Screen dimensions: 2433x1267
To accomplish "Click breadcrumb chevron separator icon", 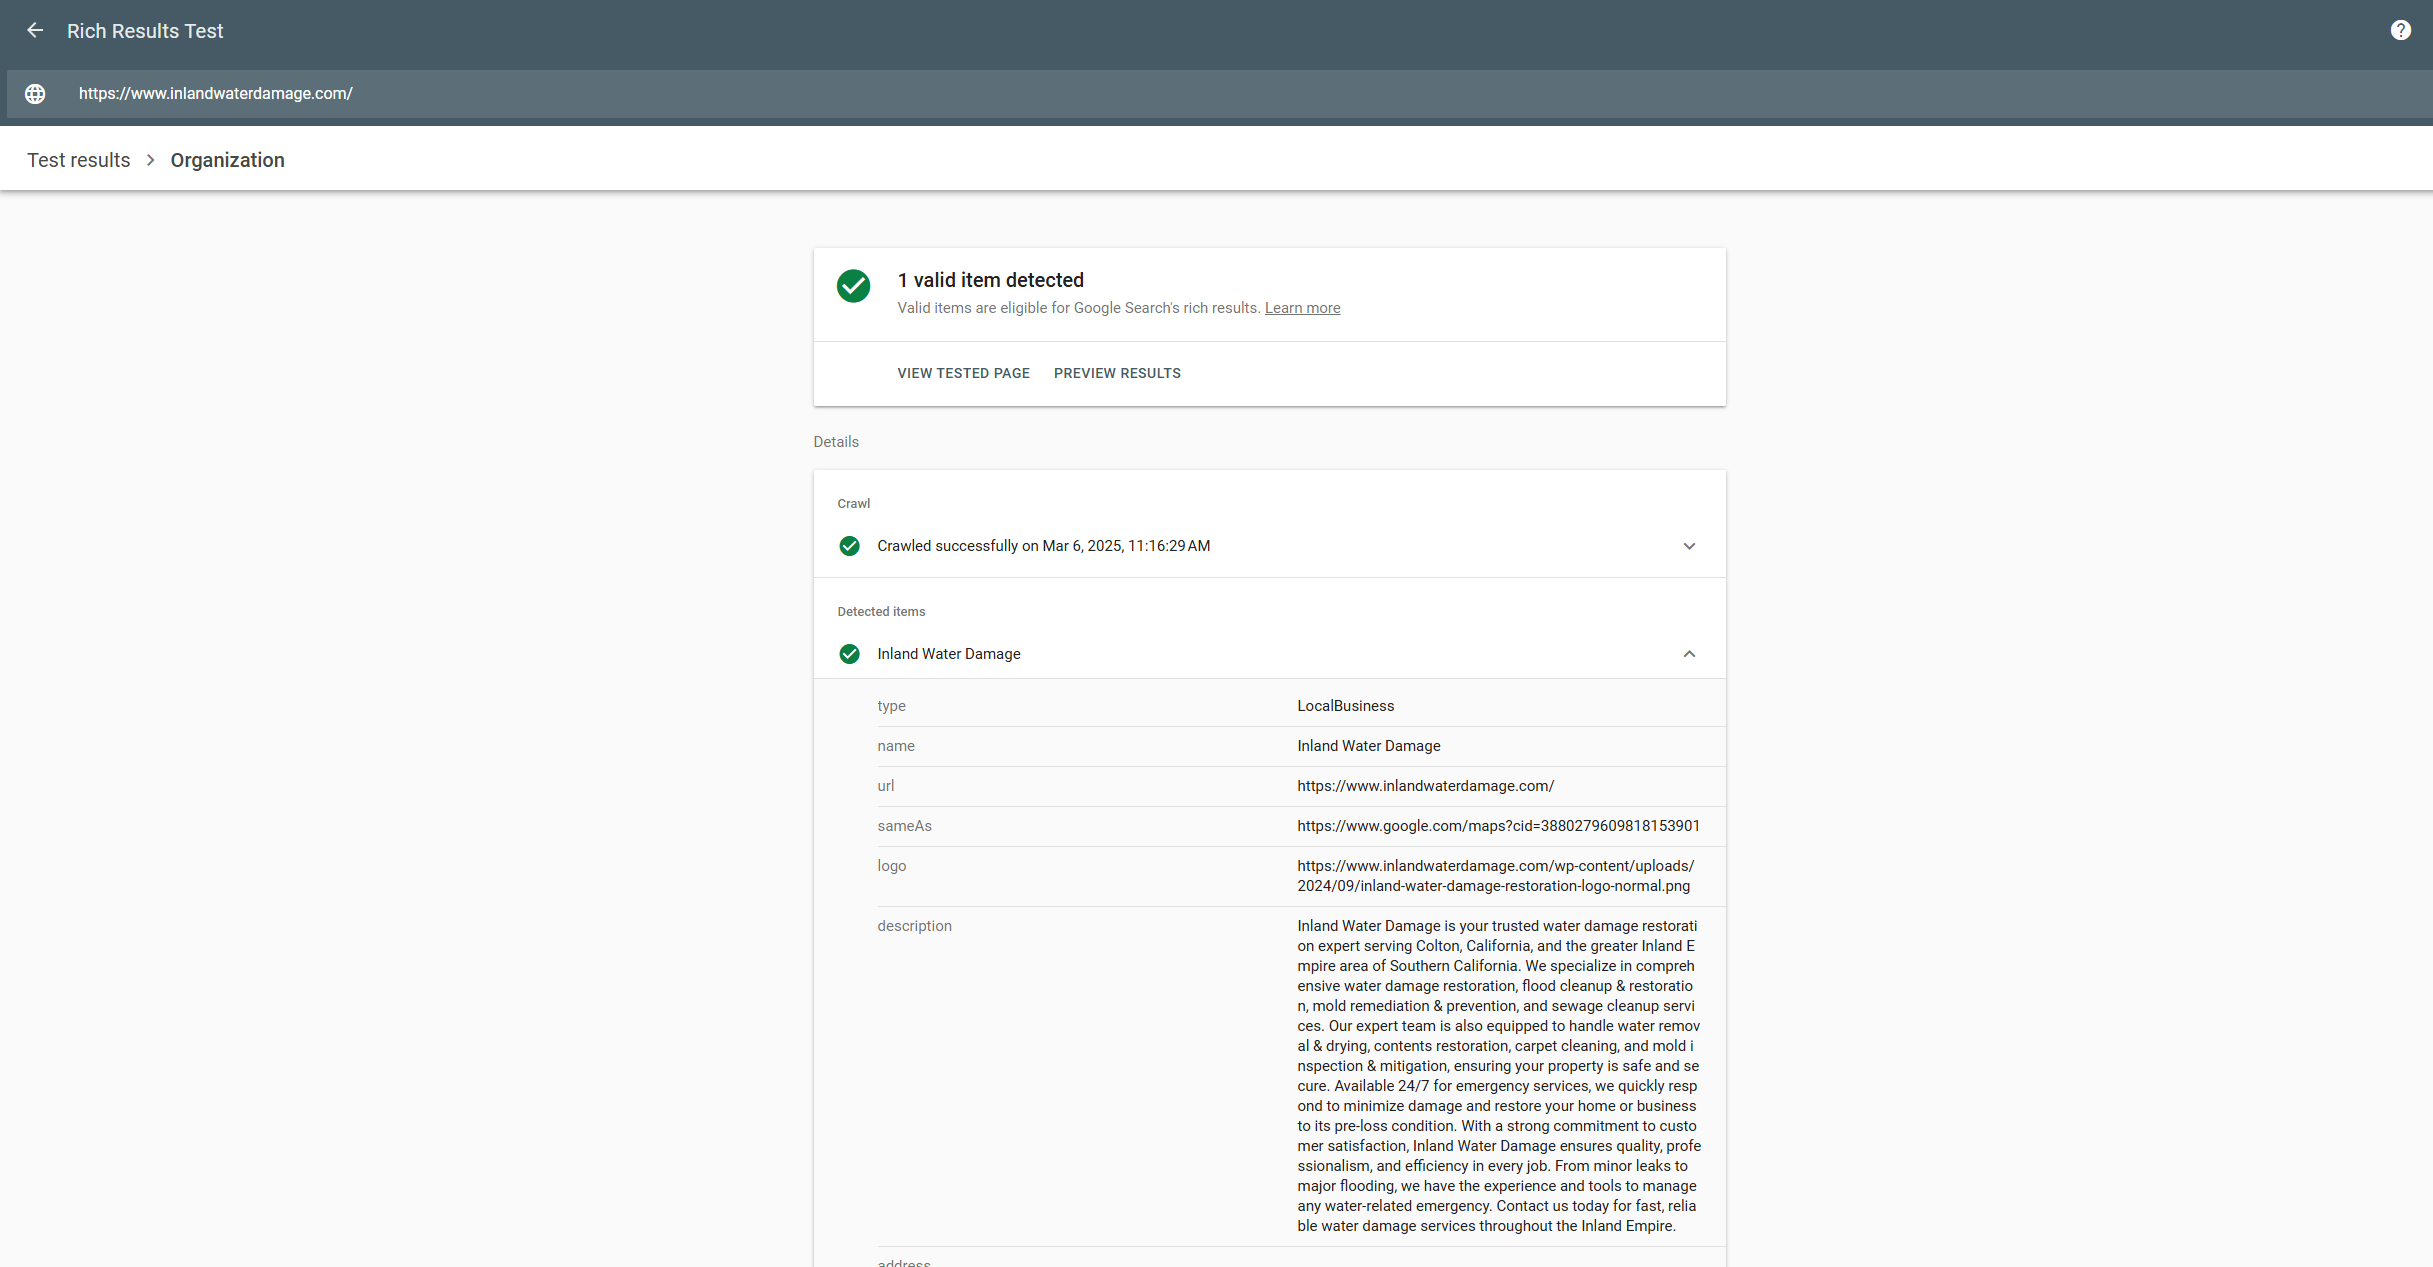I will click(x=150, y=160).
